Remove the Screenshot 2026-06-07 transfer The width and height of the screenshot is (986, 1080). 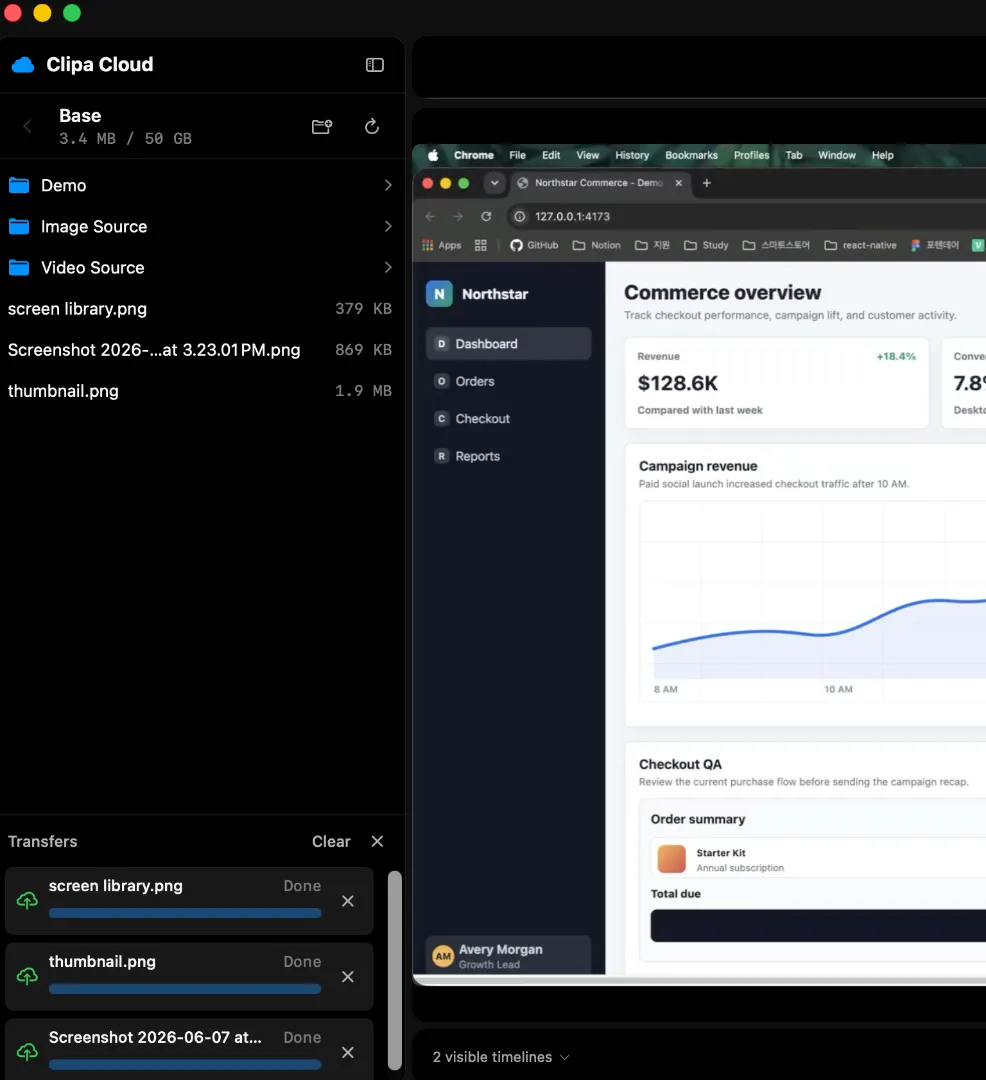348,1052
